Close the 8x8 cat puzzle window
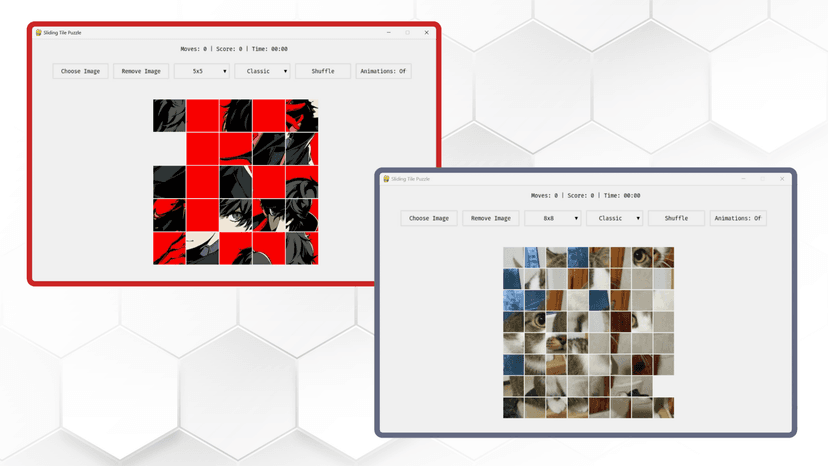 coord(782,179)
